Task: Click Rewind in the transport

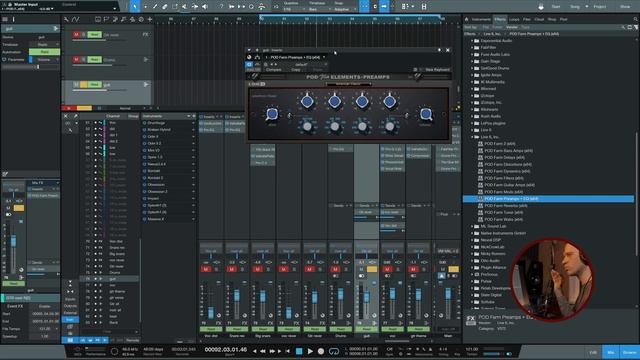Action: point(263,351)
